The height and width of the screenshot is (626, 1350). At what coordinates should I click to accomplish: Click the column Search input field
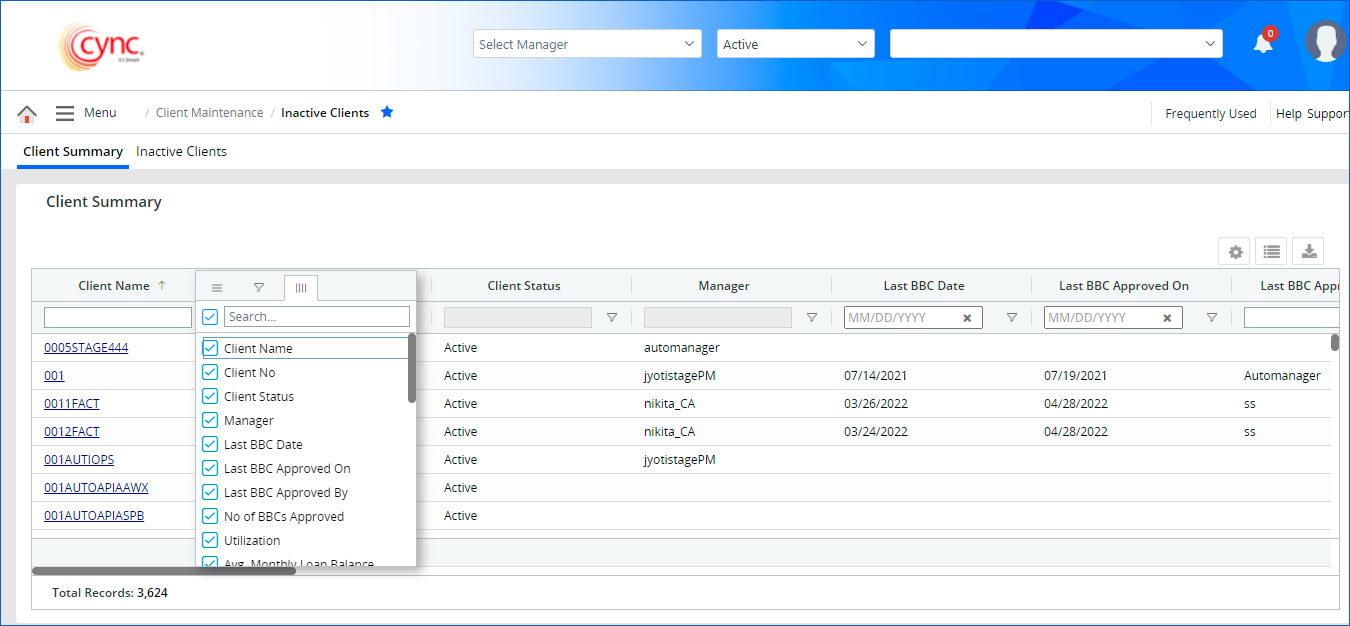coord(316,317)
